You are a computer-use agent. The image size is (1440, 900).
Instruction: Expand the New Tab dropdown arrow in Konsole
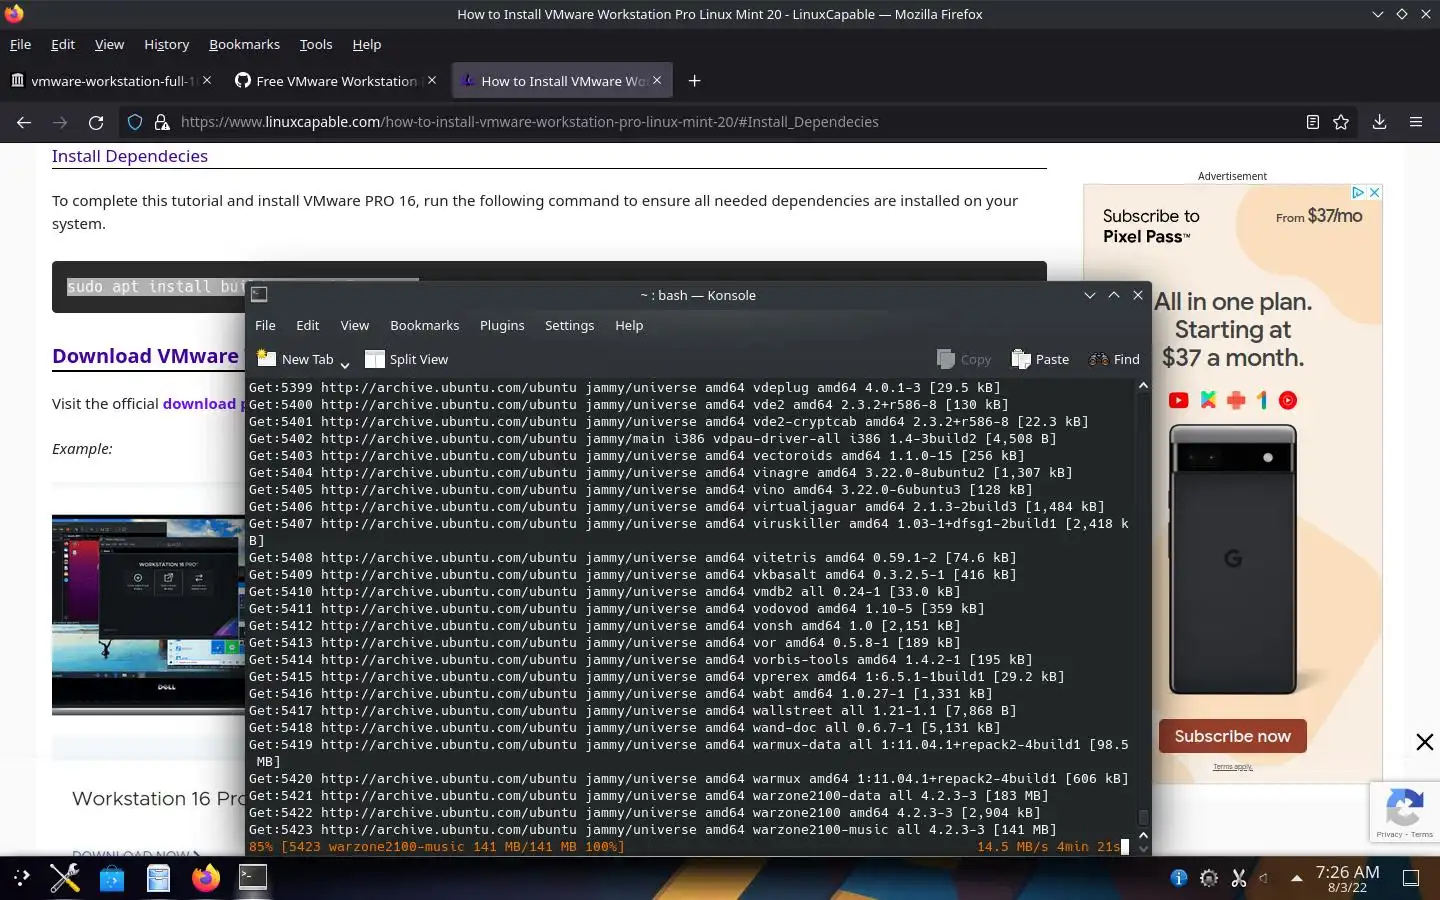coord(345,364)
